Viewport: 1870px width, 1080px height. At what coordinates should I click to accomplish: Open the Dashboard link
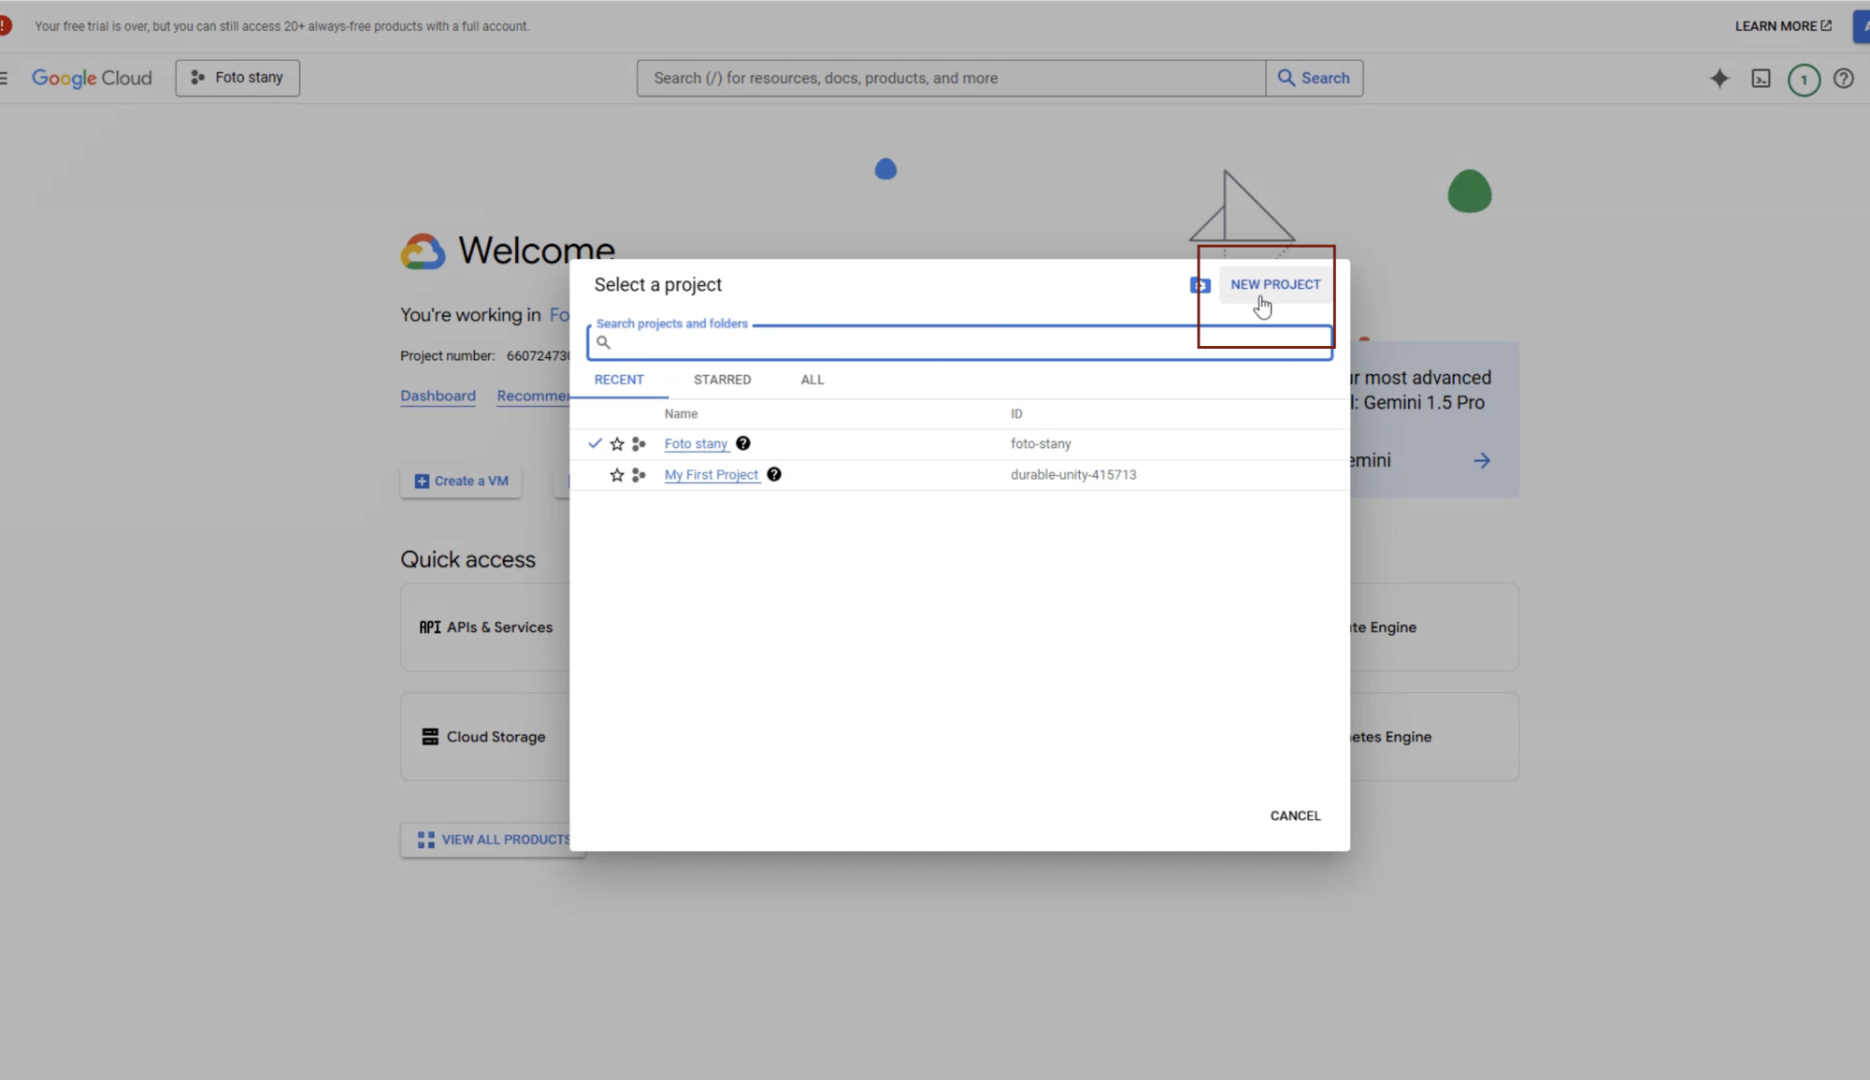click(438, 396)
